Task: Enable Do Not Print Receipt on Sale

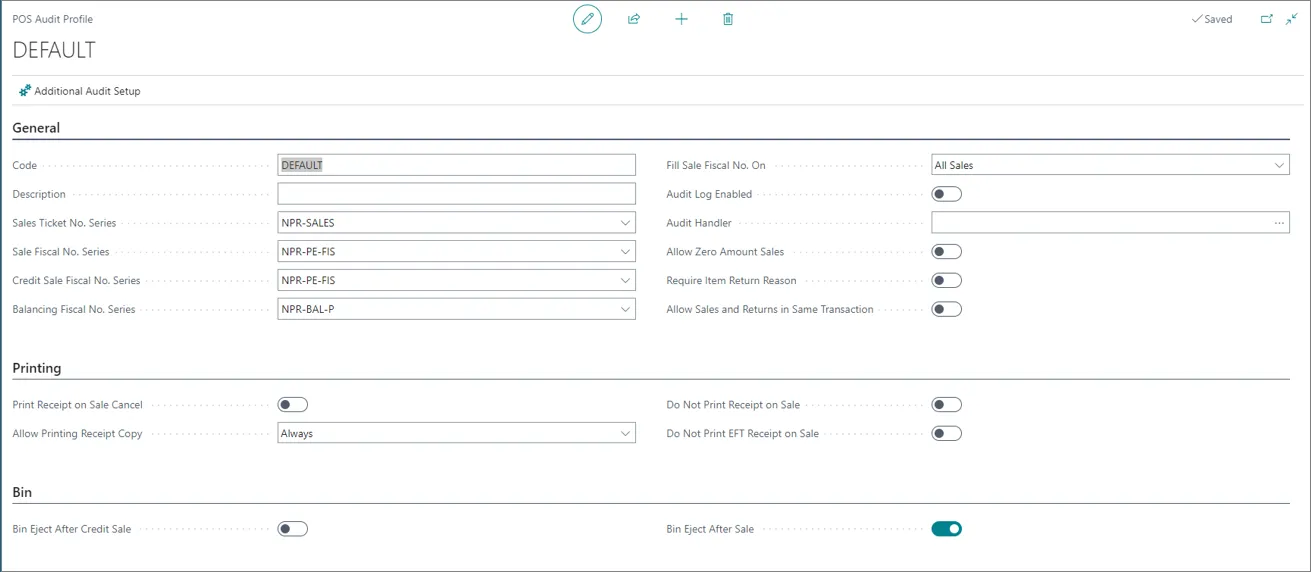Action: pyautogui.click(x=946, y=405)
